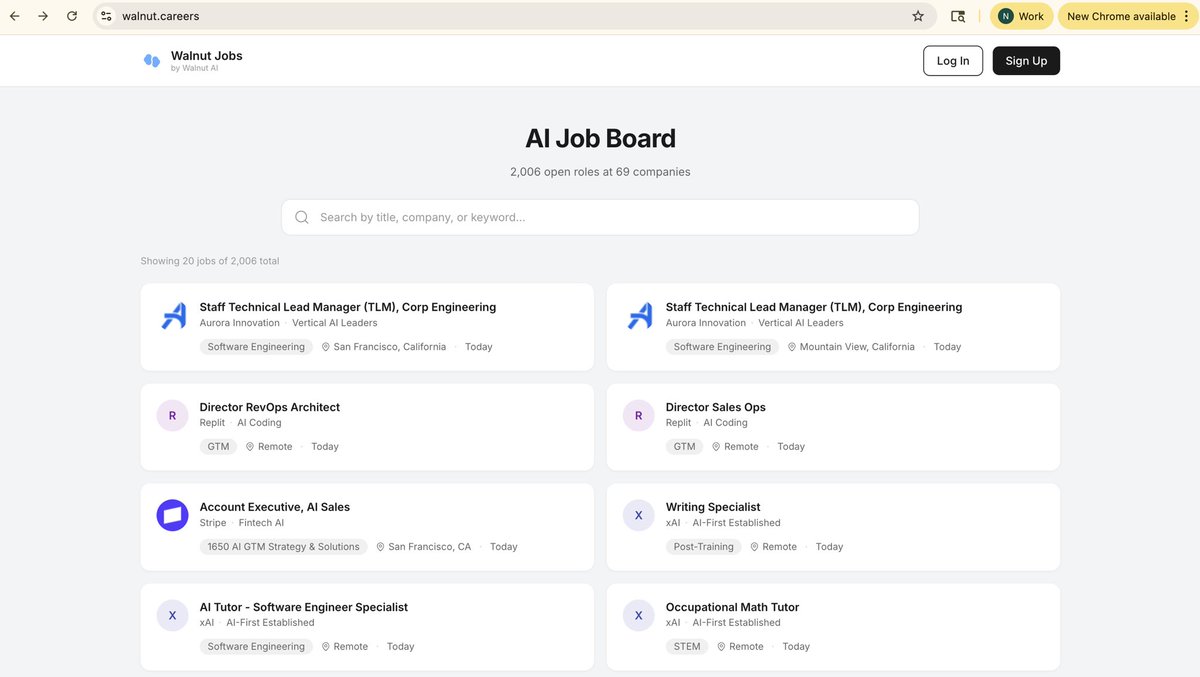Click the reader mode icon in the toolbar

[x=957, y=15]
